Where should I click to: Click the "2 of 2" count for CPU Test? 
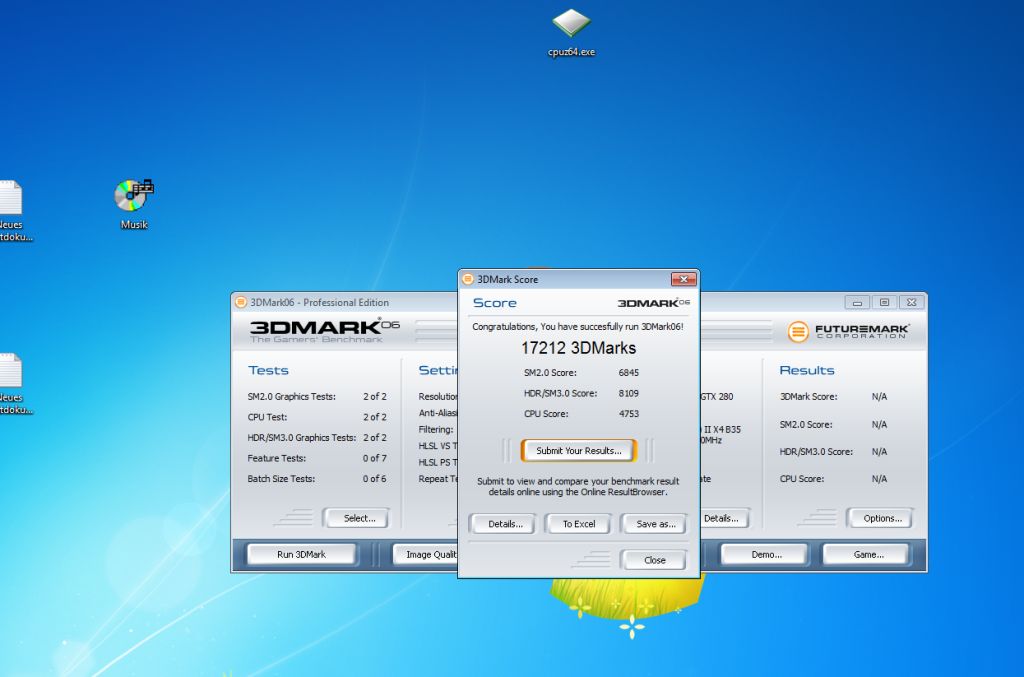[x=375, y=417]
